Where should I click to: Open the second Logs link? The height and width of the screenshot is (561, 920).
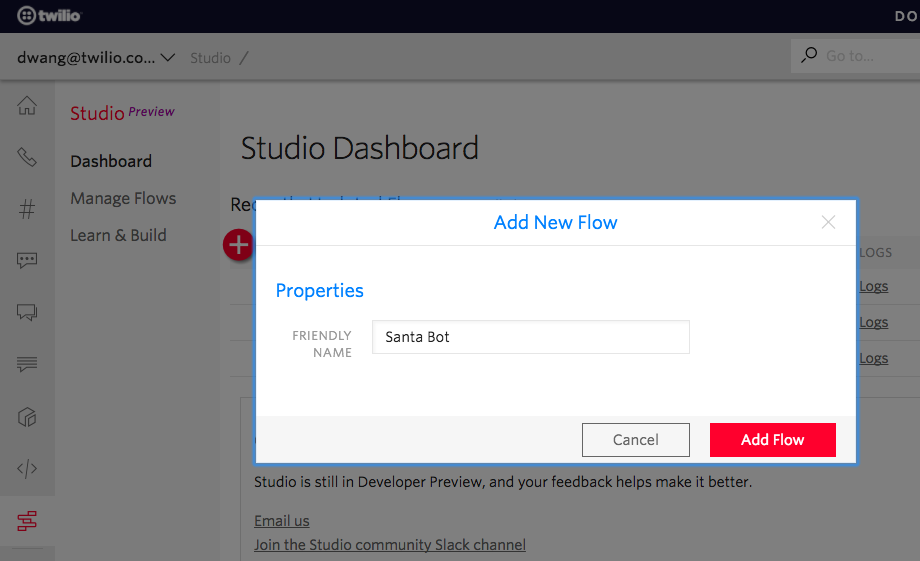pos(874,322)
